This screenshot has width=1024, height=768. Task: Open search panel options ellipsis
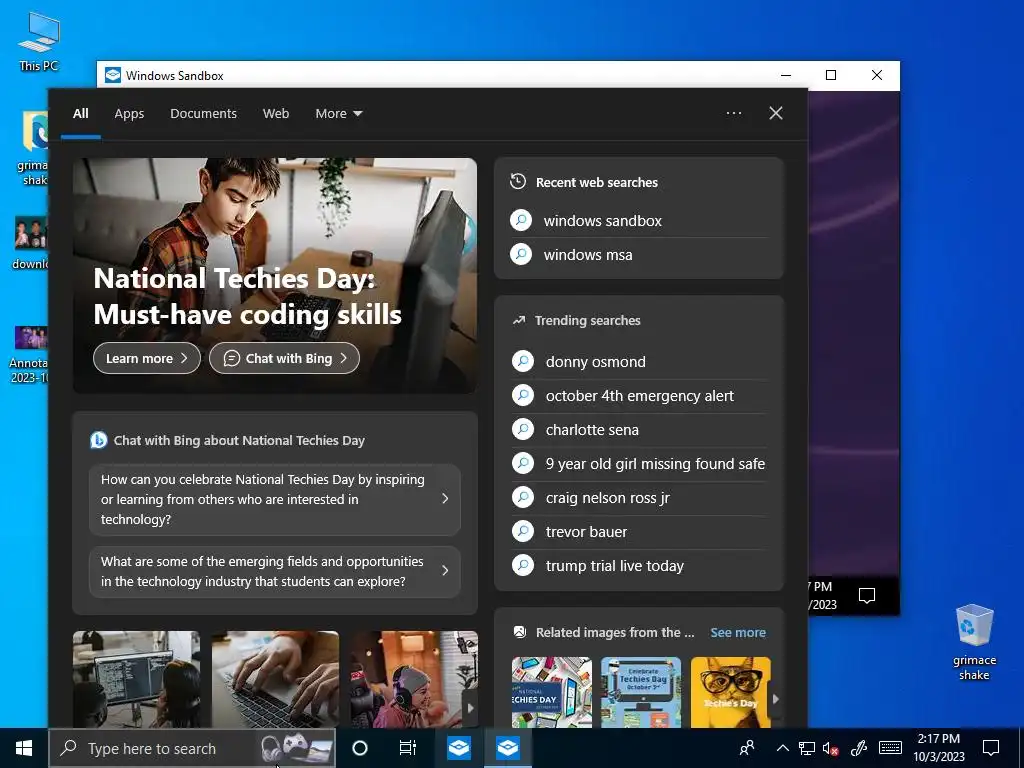coord(734,113)
